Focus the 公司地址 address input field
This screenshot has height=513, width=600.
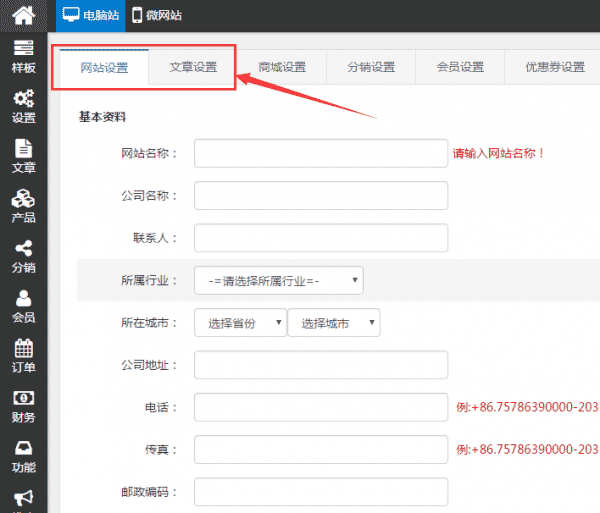[320, 365]
